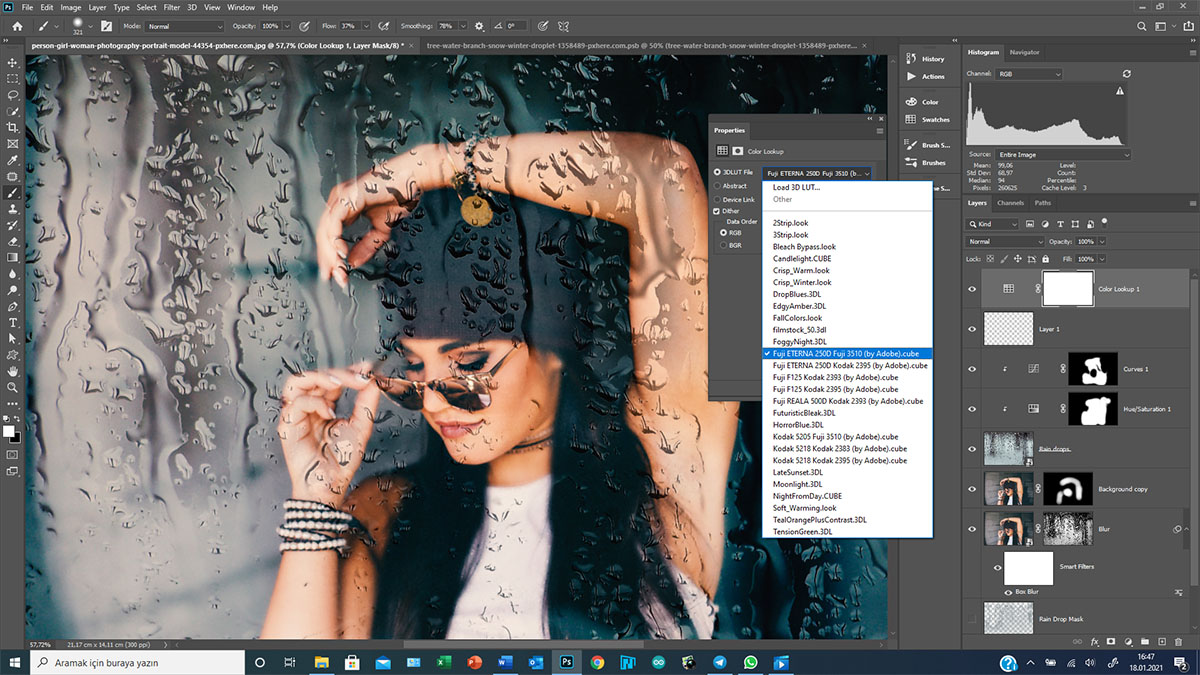The width and height of the screenshot is (1200, 675).
Task: Refresh the histogram with the uncached refresh icon
Action: pos(1127,74)
